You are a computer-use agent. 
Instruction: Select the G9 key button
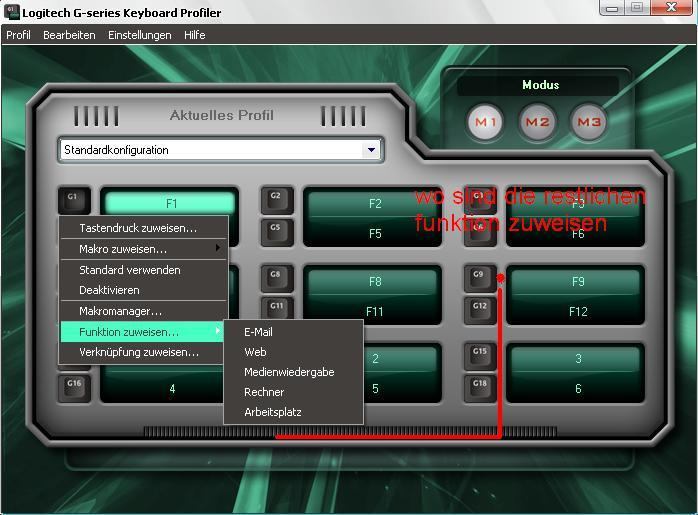[480, 279]
